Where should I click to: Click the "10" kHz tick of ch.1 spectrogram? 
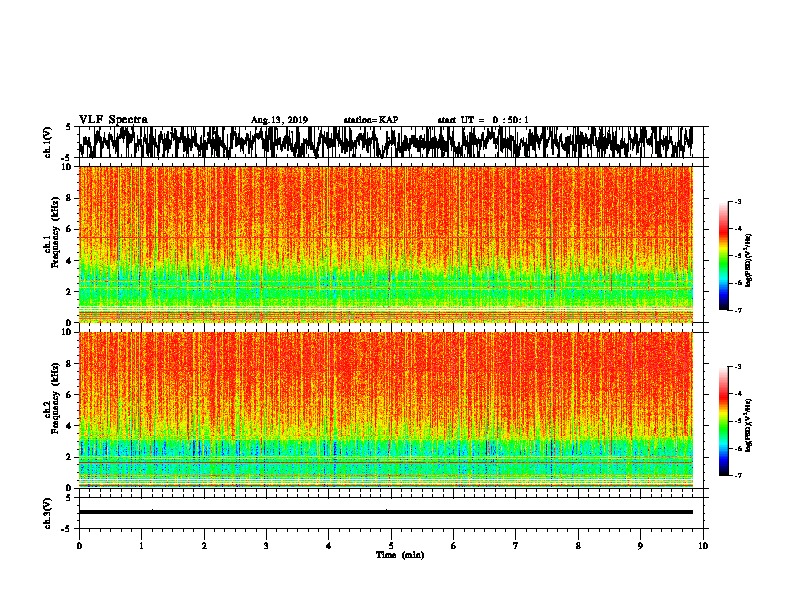66,167
